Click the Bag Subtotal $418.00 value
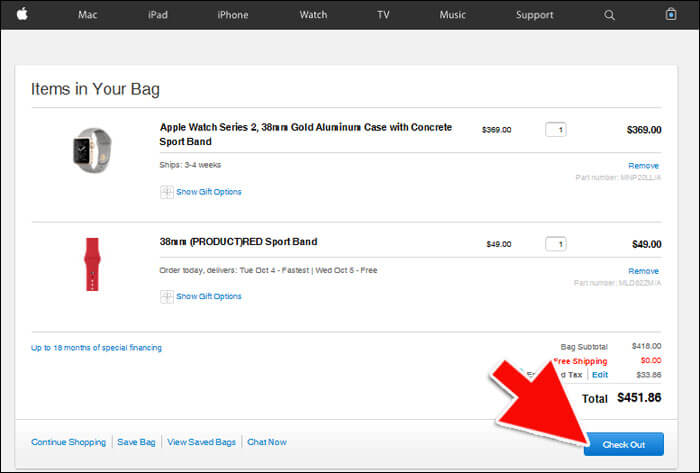Screen dimensions: 700x473 646,346
